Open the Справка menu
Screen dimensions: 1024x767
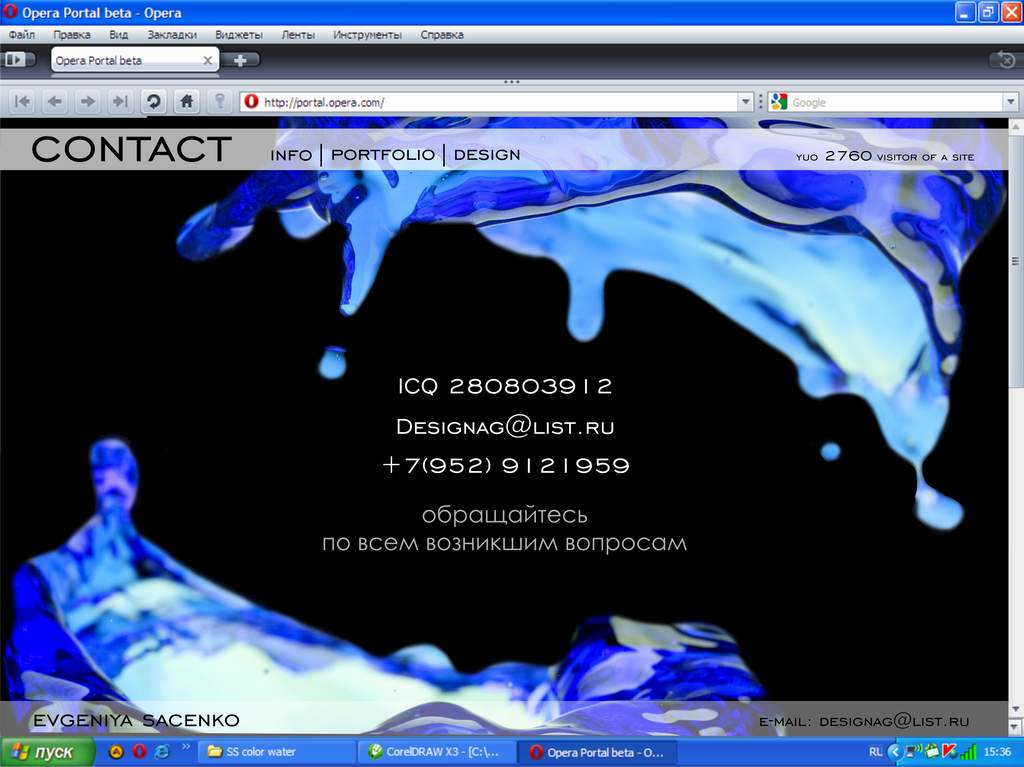(x=442, y=35)
